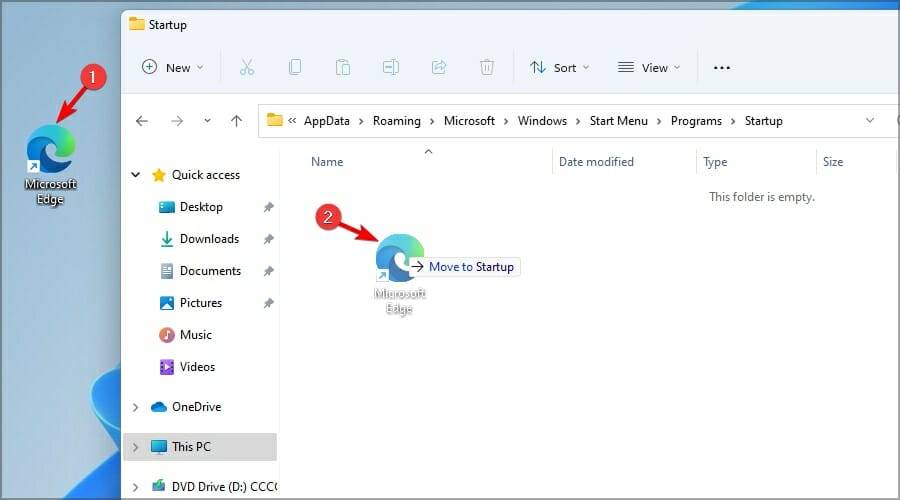The width and height of the screenshot is (900, 500).
Task: Click the Delete trash can icon
Action: (x=487, y=68)
